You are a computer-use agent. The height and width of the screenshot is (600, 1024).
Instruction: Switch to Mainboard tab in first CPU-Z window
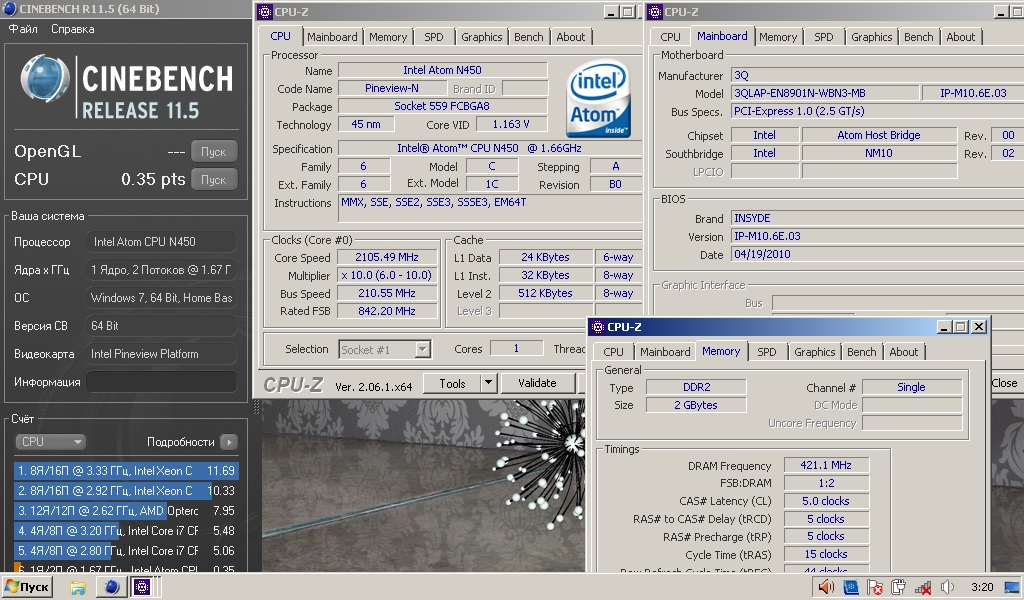click(332, 37)
